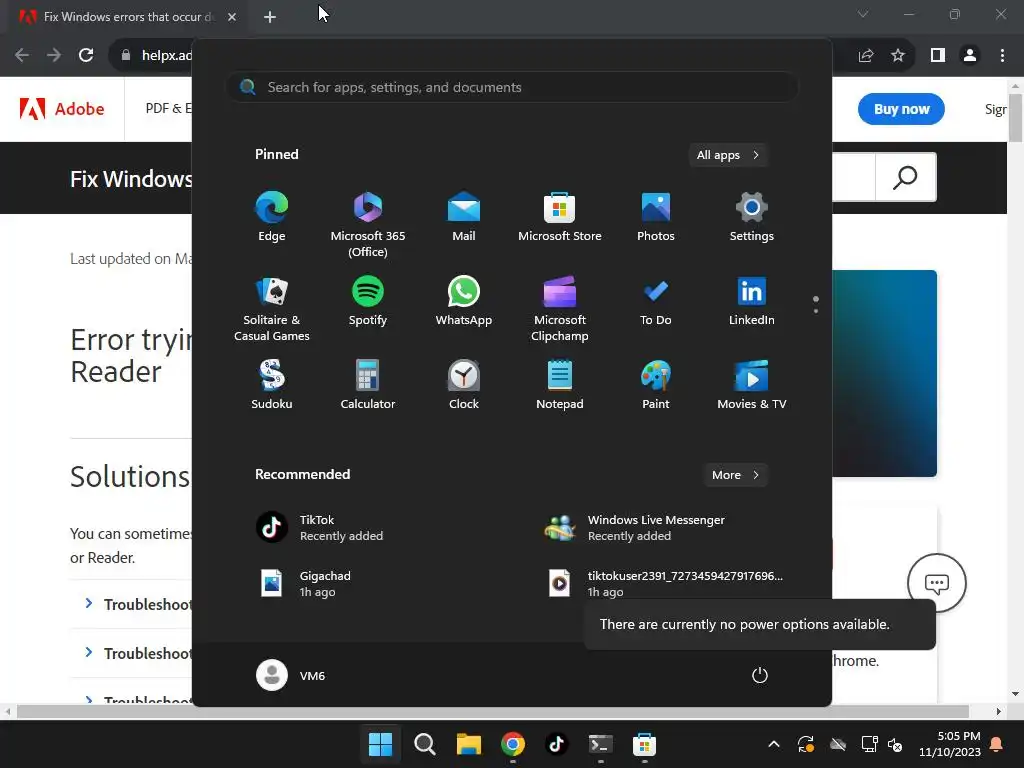Launch Microsoft 365 (Office)
The image size is (1024, 768).
click(x=368, y=225)
